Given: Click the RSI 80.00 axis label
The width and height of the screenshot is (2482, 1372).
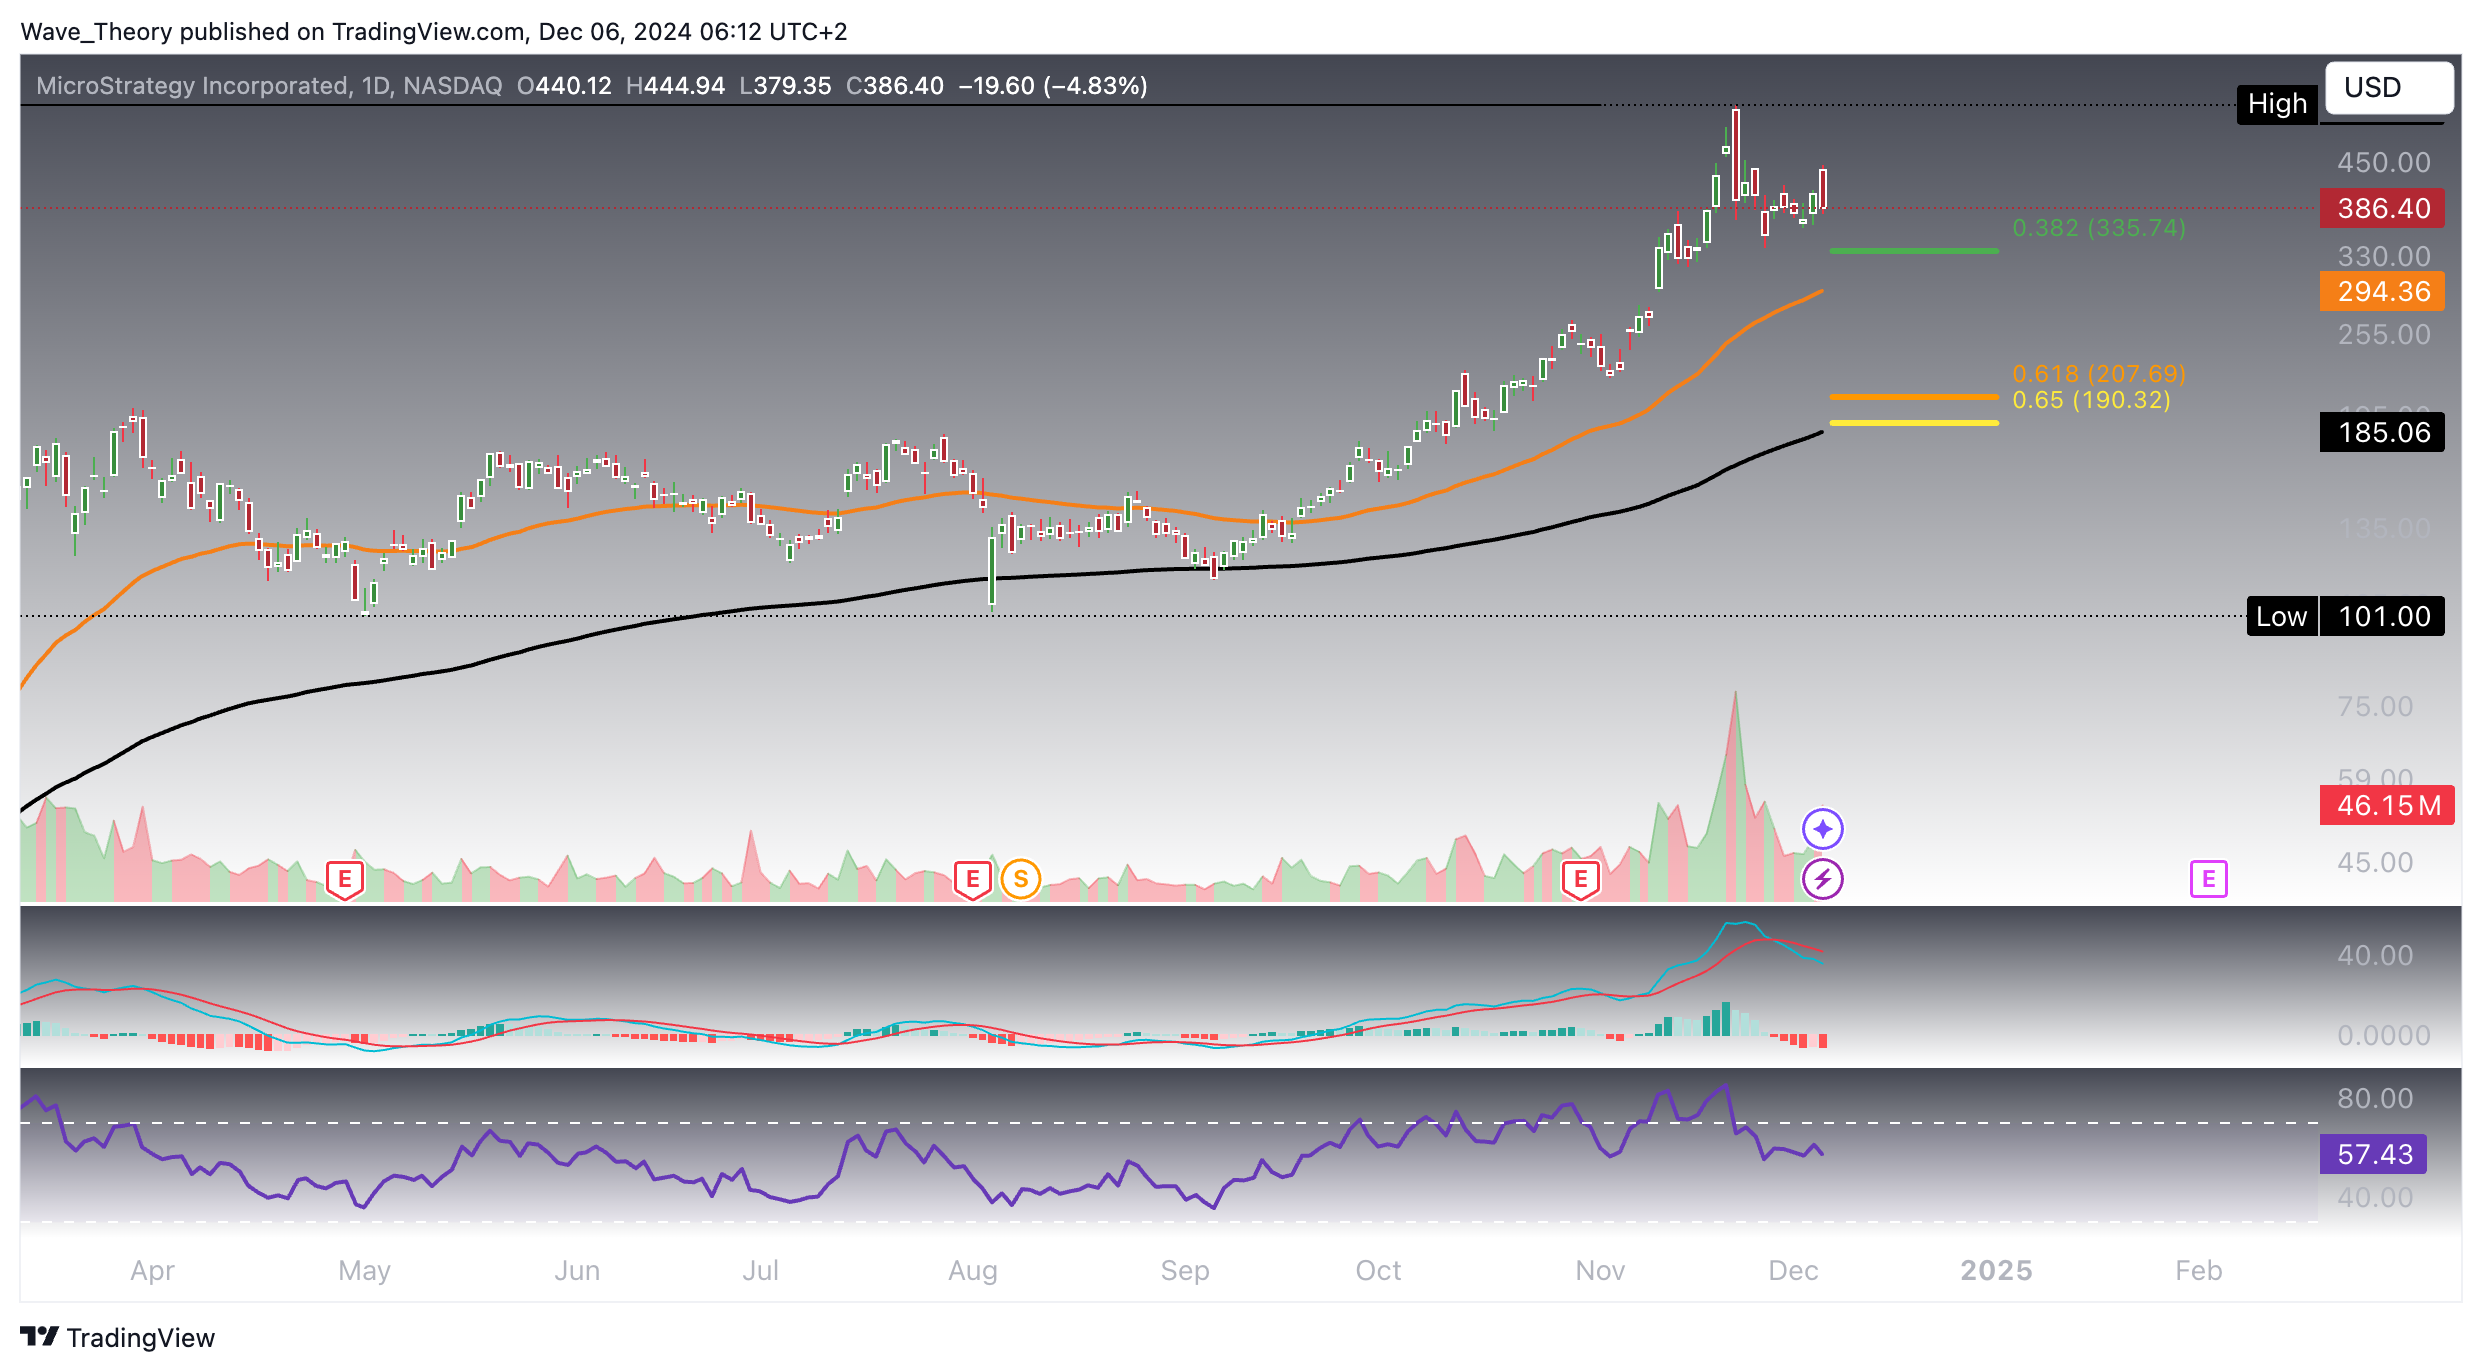Looking at the screenshot, I should [x=2375, y=1098].
